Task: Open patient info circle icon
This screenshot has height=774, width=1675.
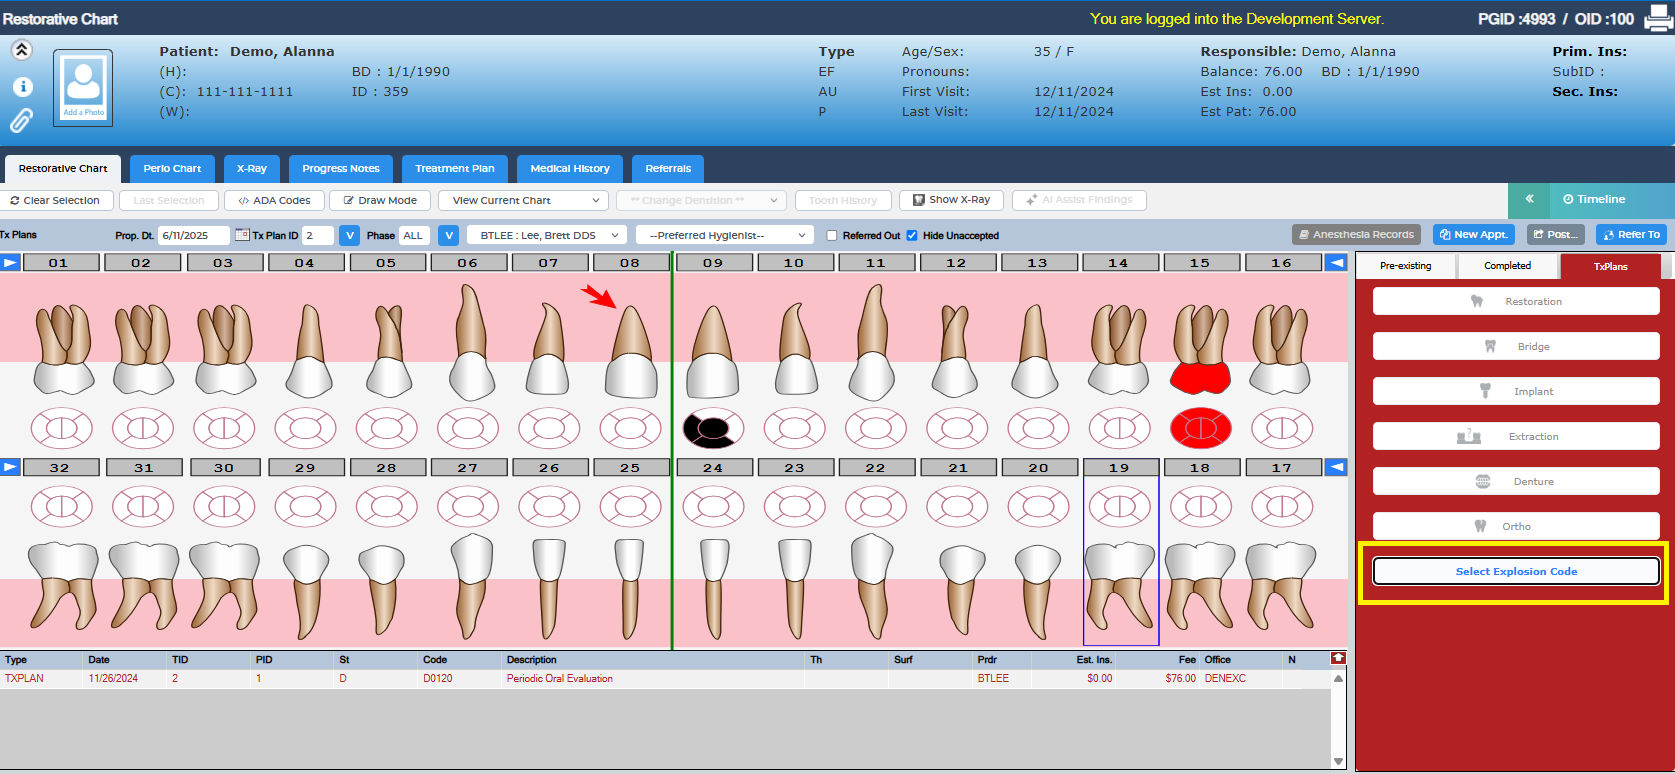Action: pyautogui.click(x=22, y=87)
